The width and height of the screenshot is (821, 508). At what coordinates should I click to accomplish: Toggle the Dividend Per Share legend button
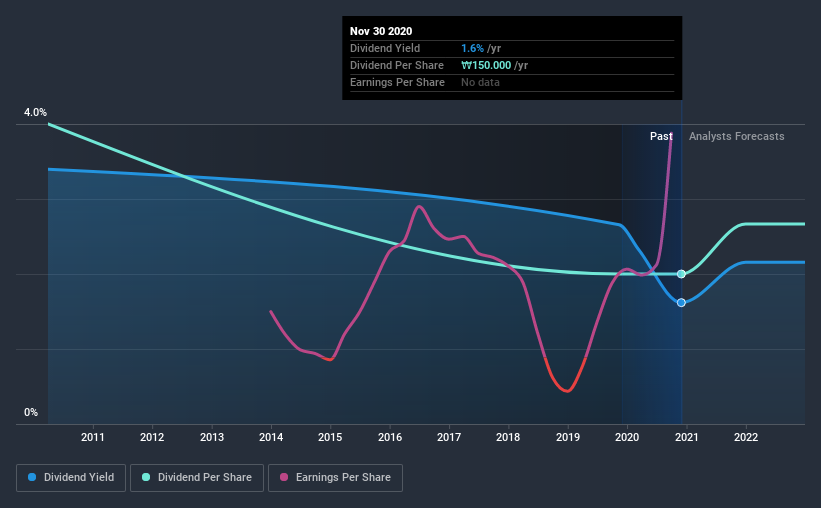pyautogui.click(x=197, y=478)
